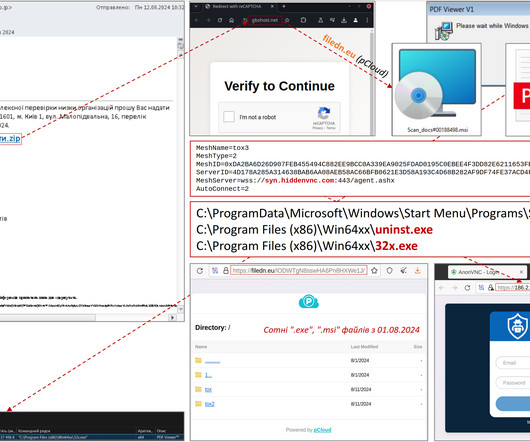Click the shield icon in filedn.eu toolbar
Image resolution: width=530 pixels, height=442 pixels.
tap(389, 271)
